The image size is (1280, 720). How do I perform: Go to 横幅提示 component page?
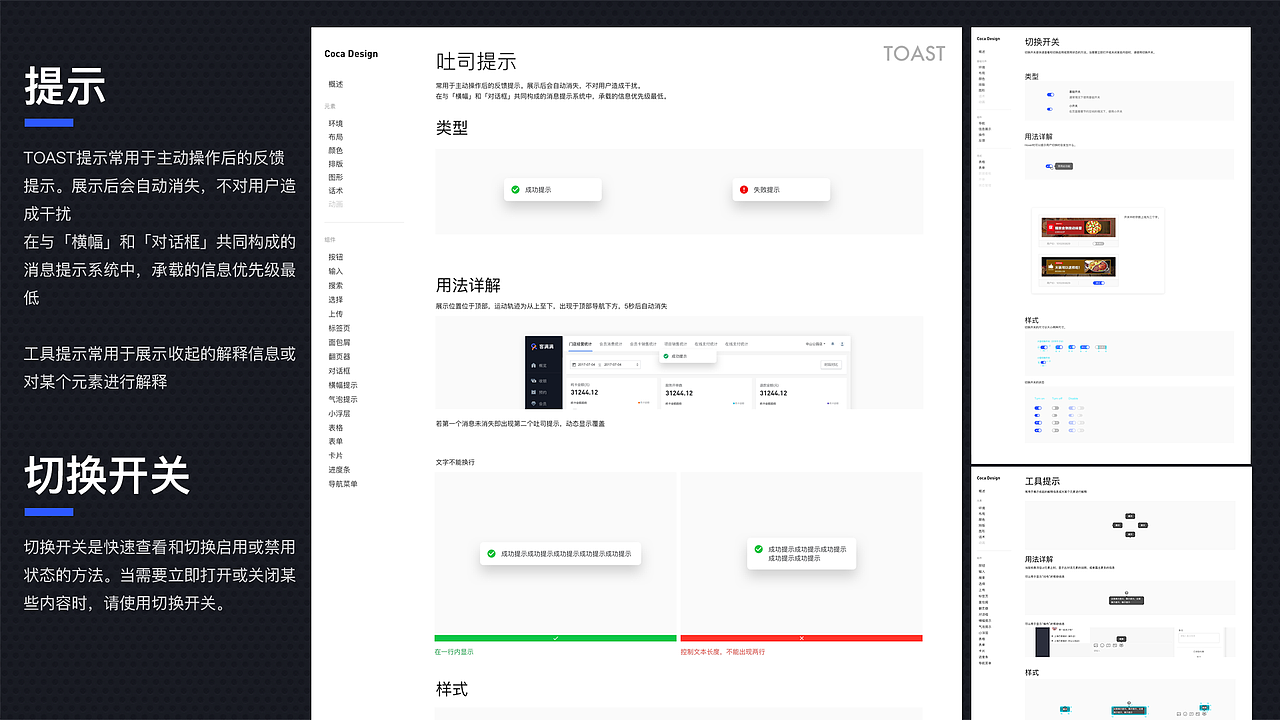343,385
